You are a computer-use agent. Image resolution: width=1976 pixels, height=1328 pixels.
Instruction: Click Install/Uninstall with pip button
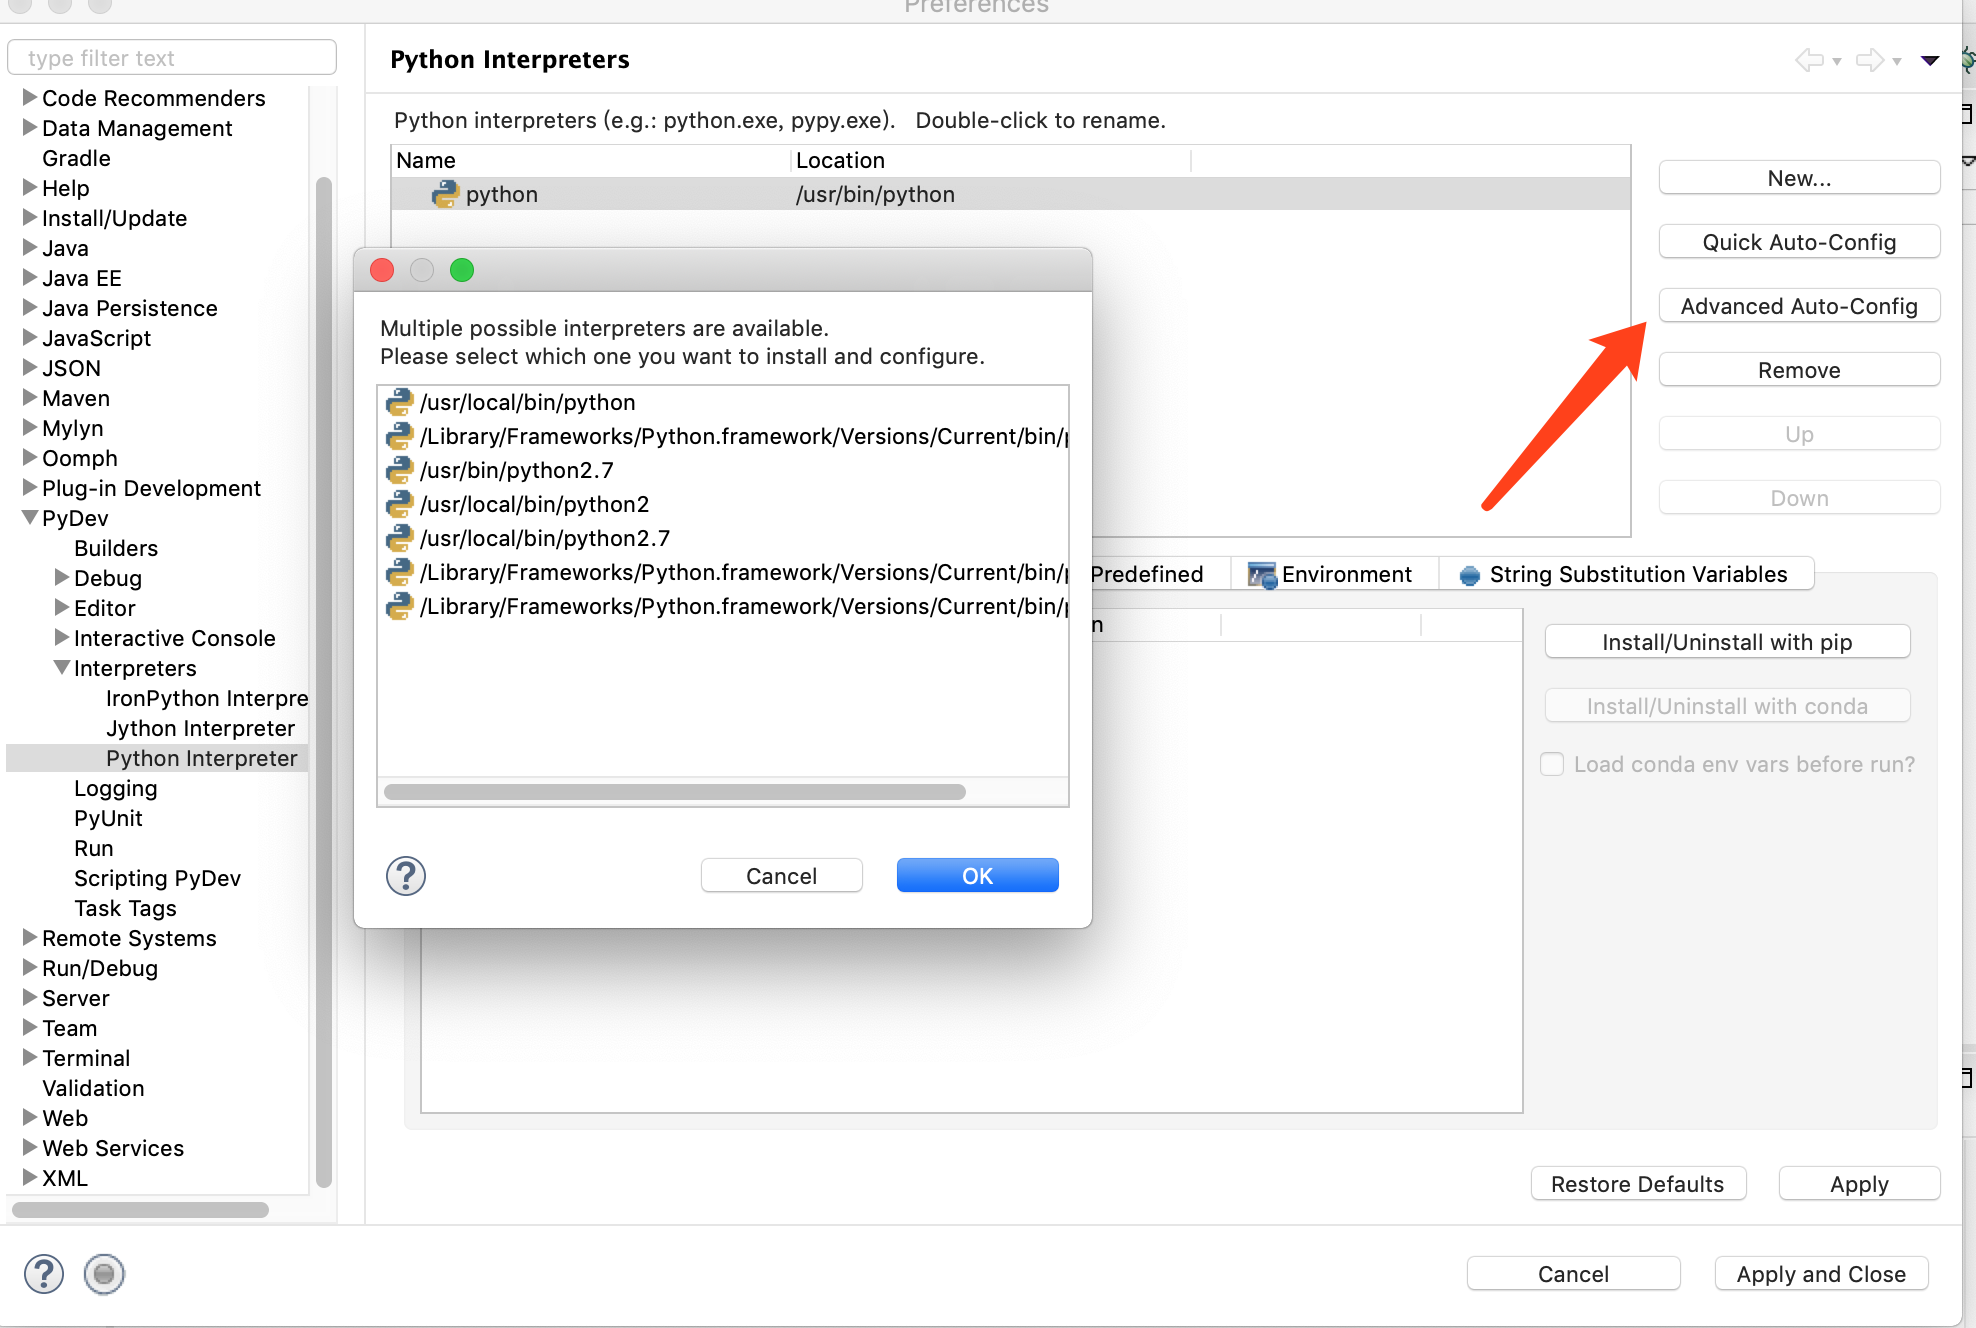click(1727, 642)
